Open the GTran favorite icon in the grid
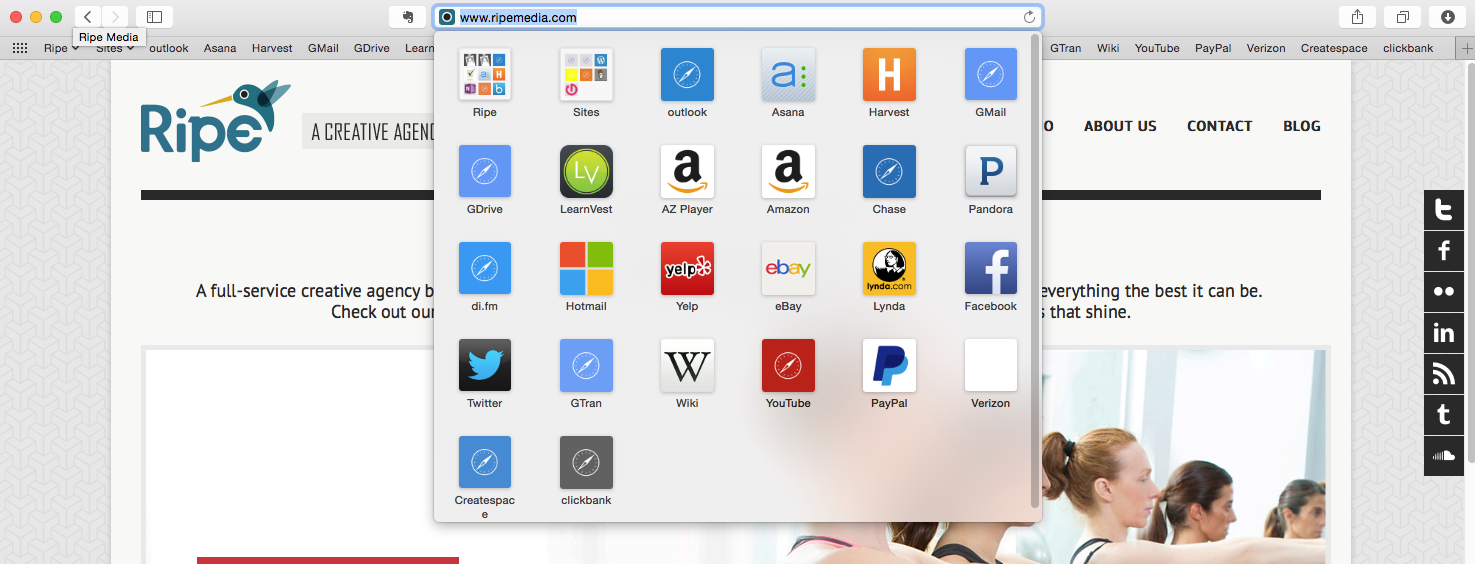This screenshot has width=1475, height=564. click(x=586, y=365)
